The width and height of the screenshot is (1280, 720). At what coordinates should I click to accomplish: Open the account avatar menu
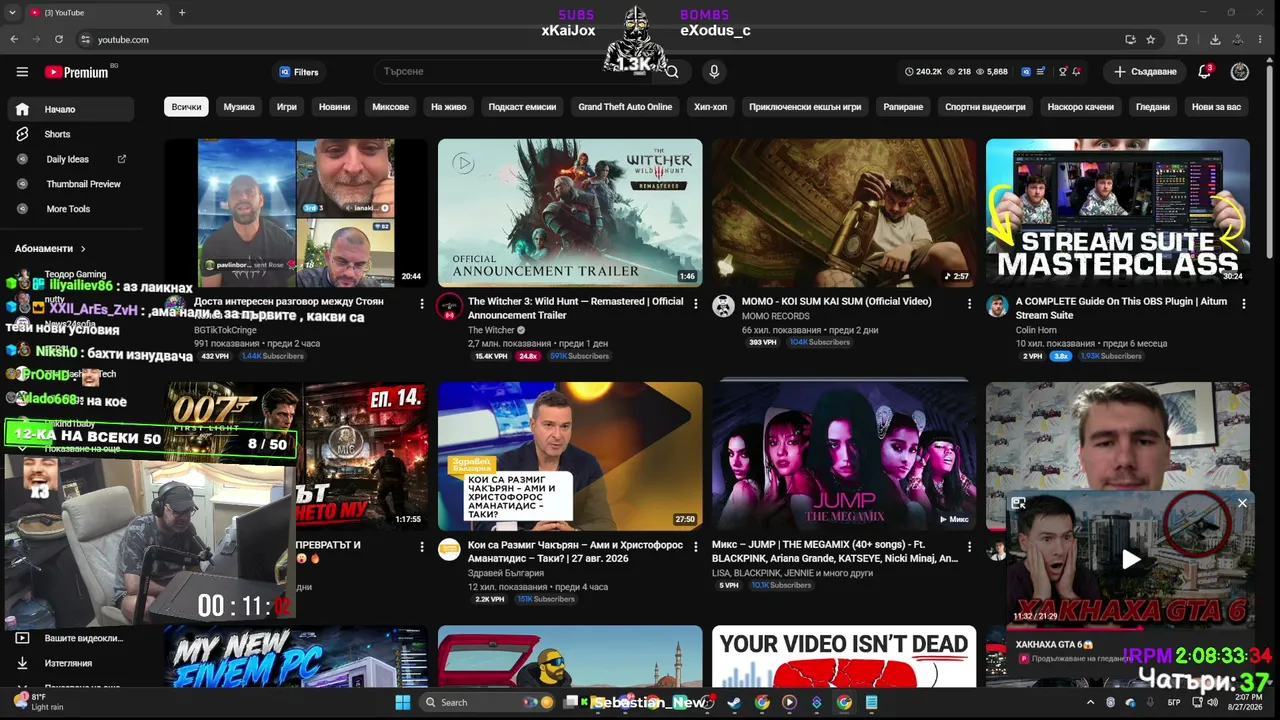(1240, 72)
